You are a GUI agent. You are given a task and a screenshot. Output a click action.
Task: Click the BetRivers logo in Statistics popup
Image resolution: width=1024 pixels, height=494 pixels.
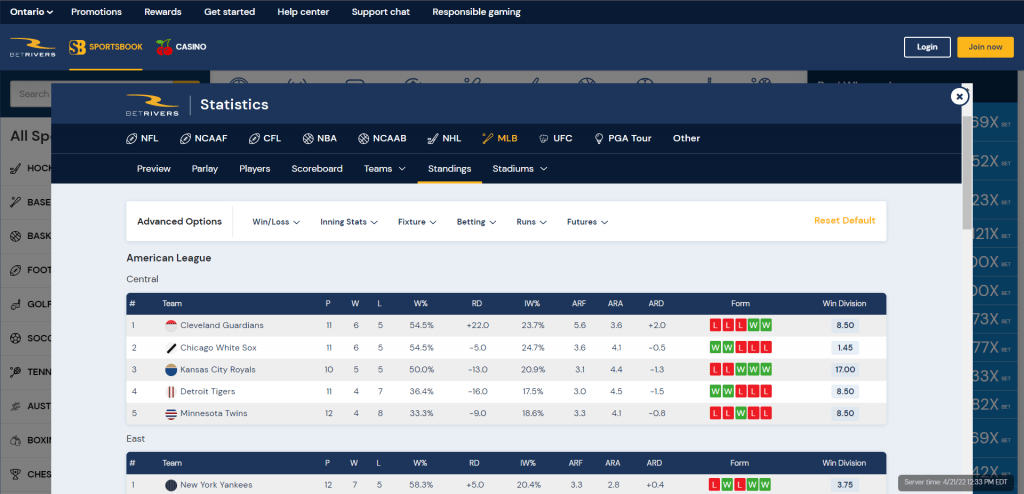tap(152, 105)
